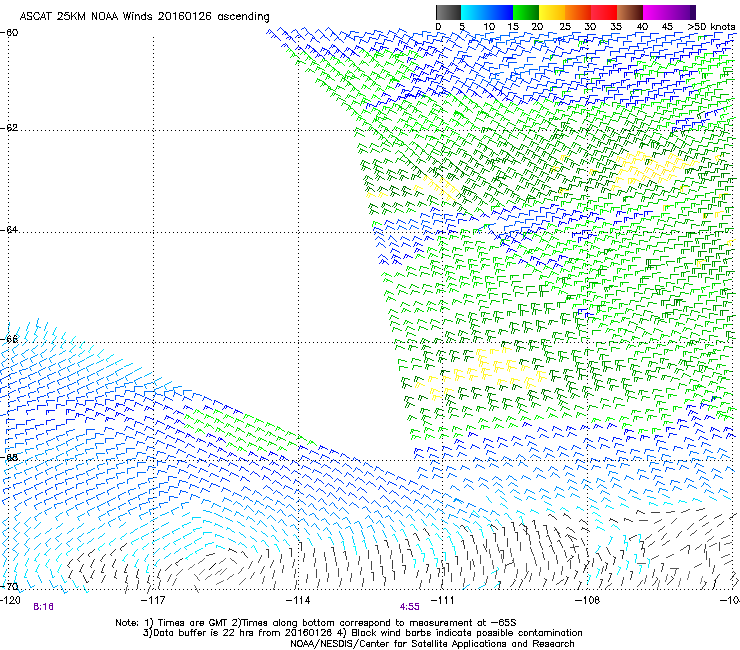Viewport: 740px width, 650px height.
Task: Click the -120 longitude axis label
Action: pos(10,600)
